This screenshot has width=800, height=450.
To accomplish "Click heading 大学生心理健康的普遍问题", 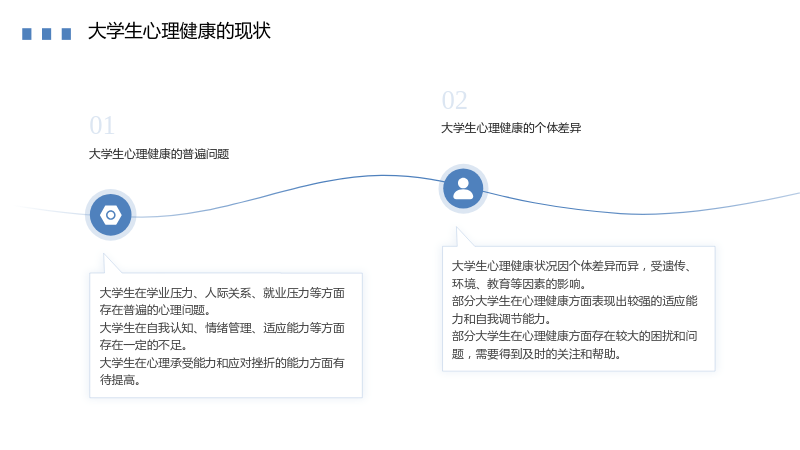I will (x=159, y=154).
